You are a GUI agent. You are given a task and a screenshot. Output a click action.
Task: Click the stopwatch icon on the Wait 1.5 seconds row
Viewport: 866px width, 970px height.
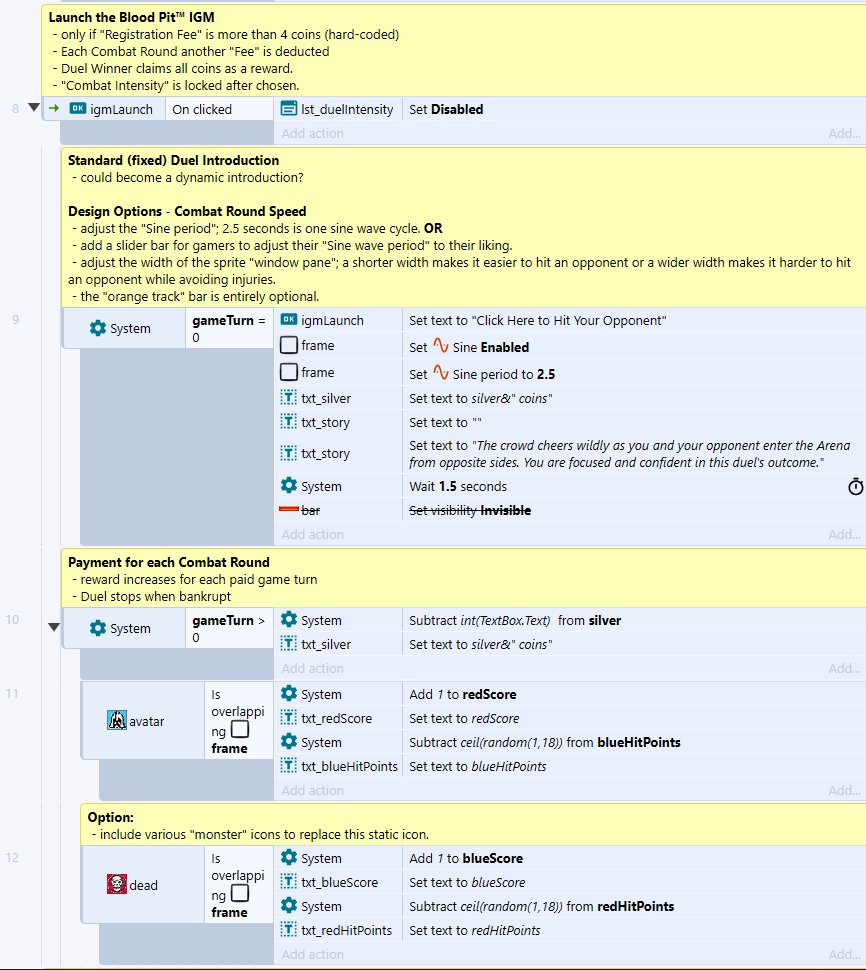(855, 487)
